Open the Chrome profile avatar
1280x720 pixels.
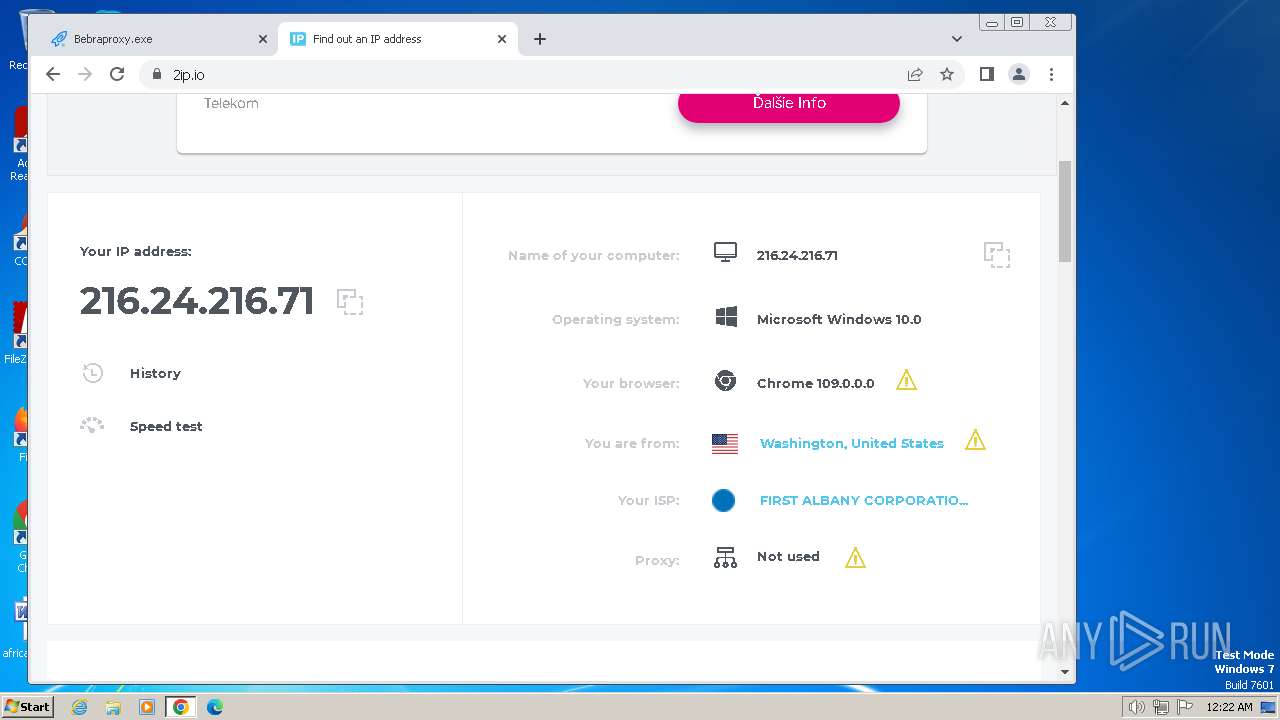(x=1019, y=74)
